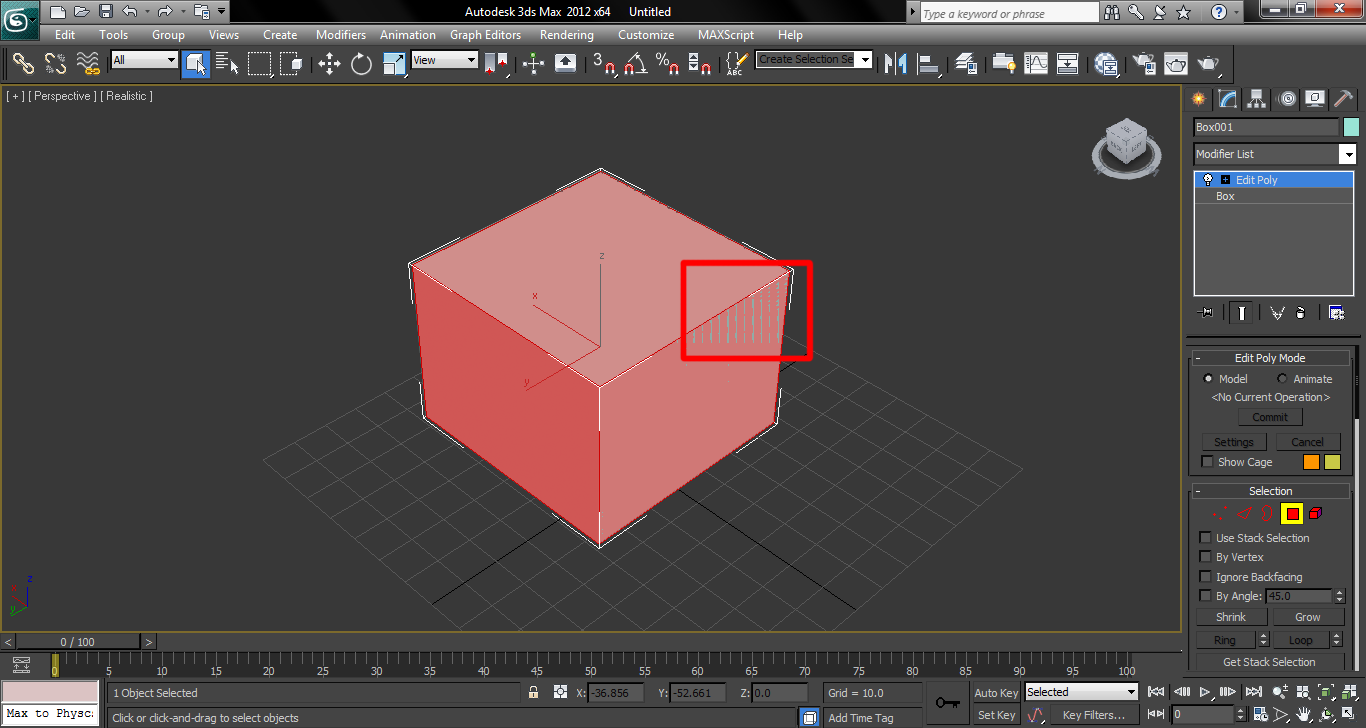Open the Select by Name list
Viewport: 1366px width, 728px height.
click(x=227, y=63)
